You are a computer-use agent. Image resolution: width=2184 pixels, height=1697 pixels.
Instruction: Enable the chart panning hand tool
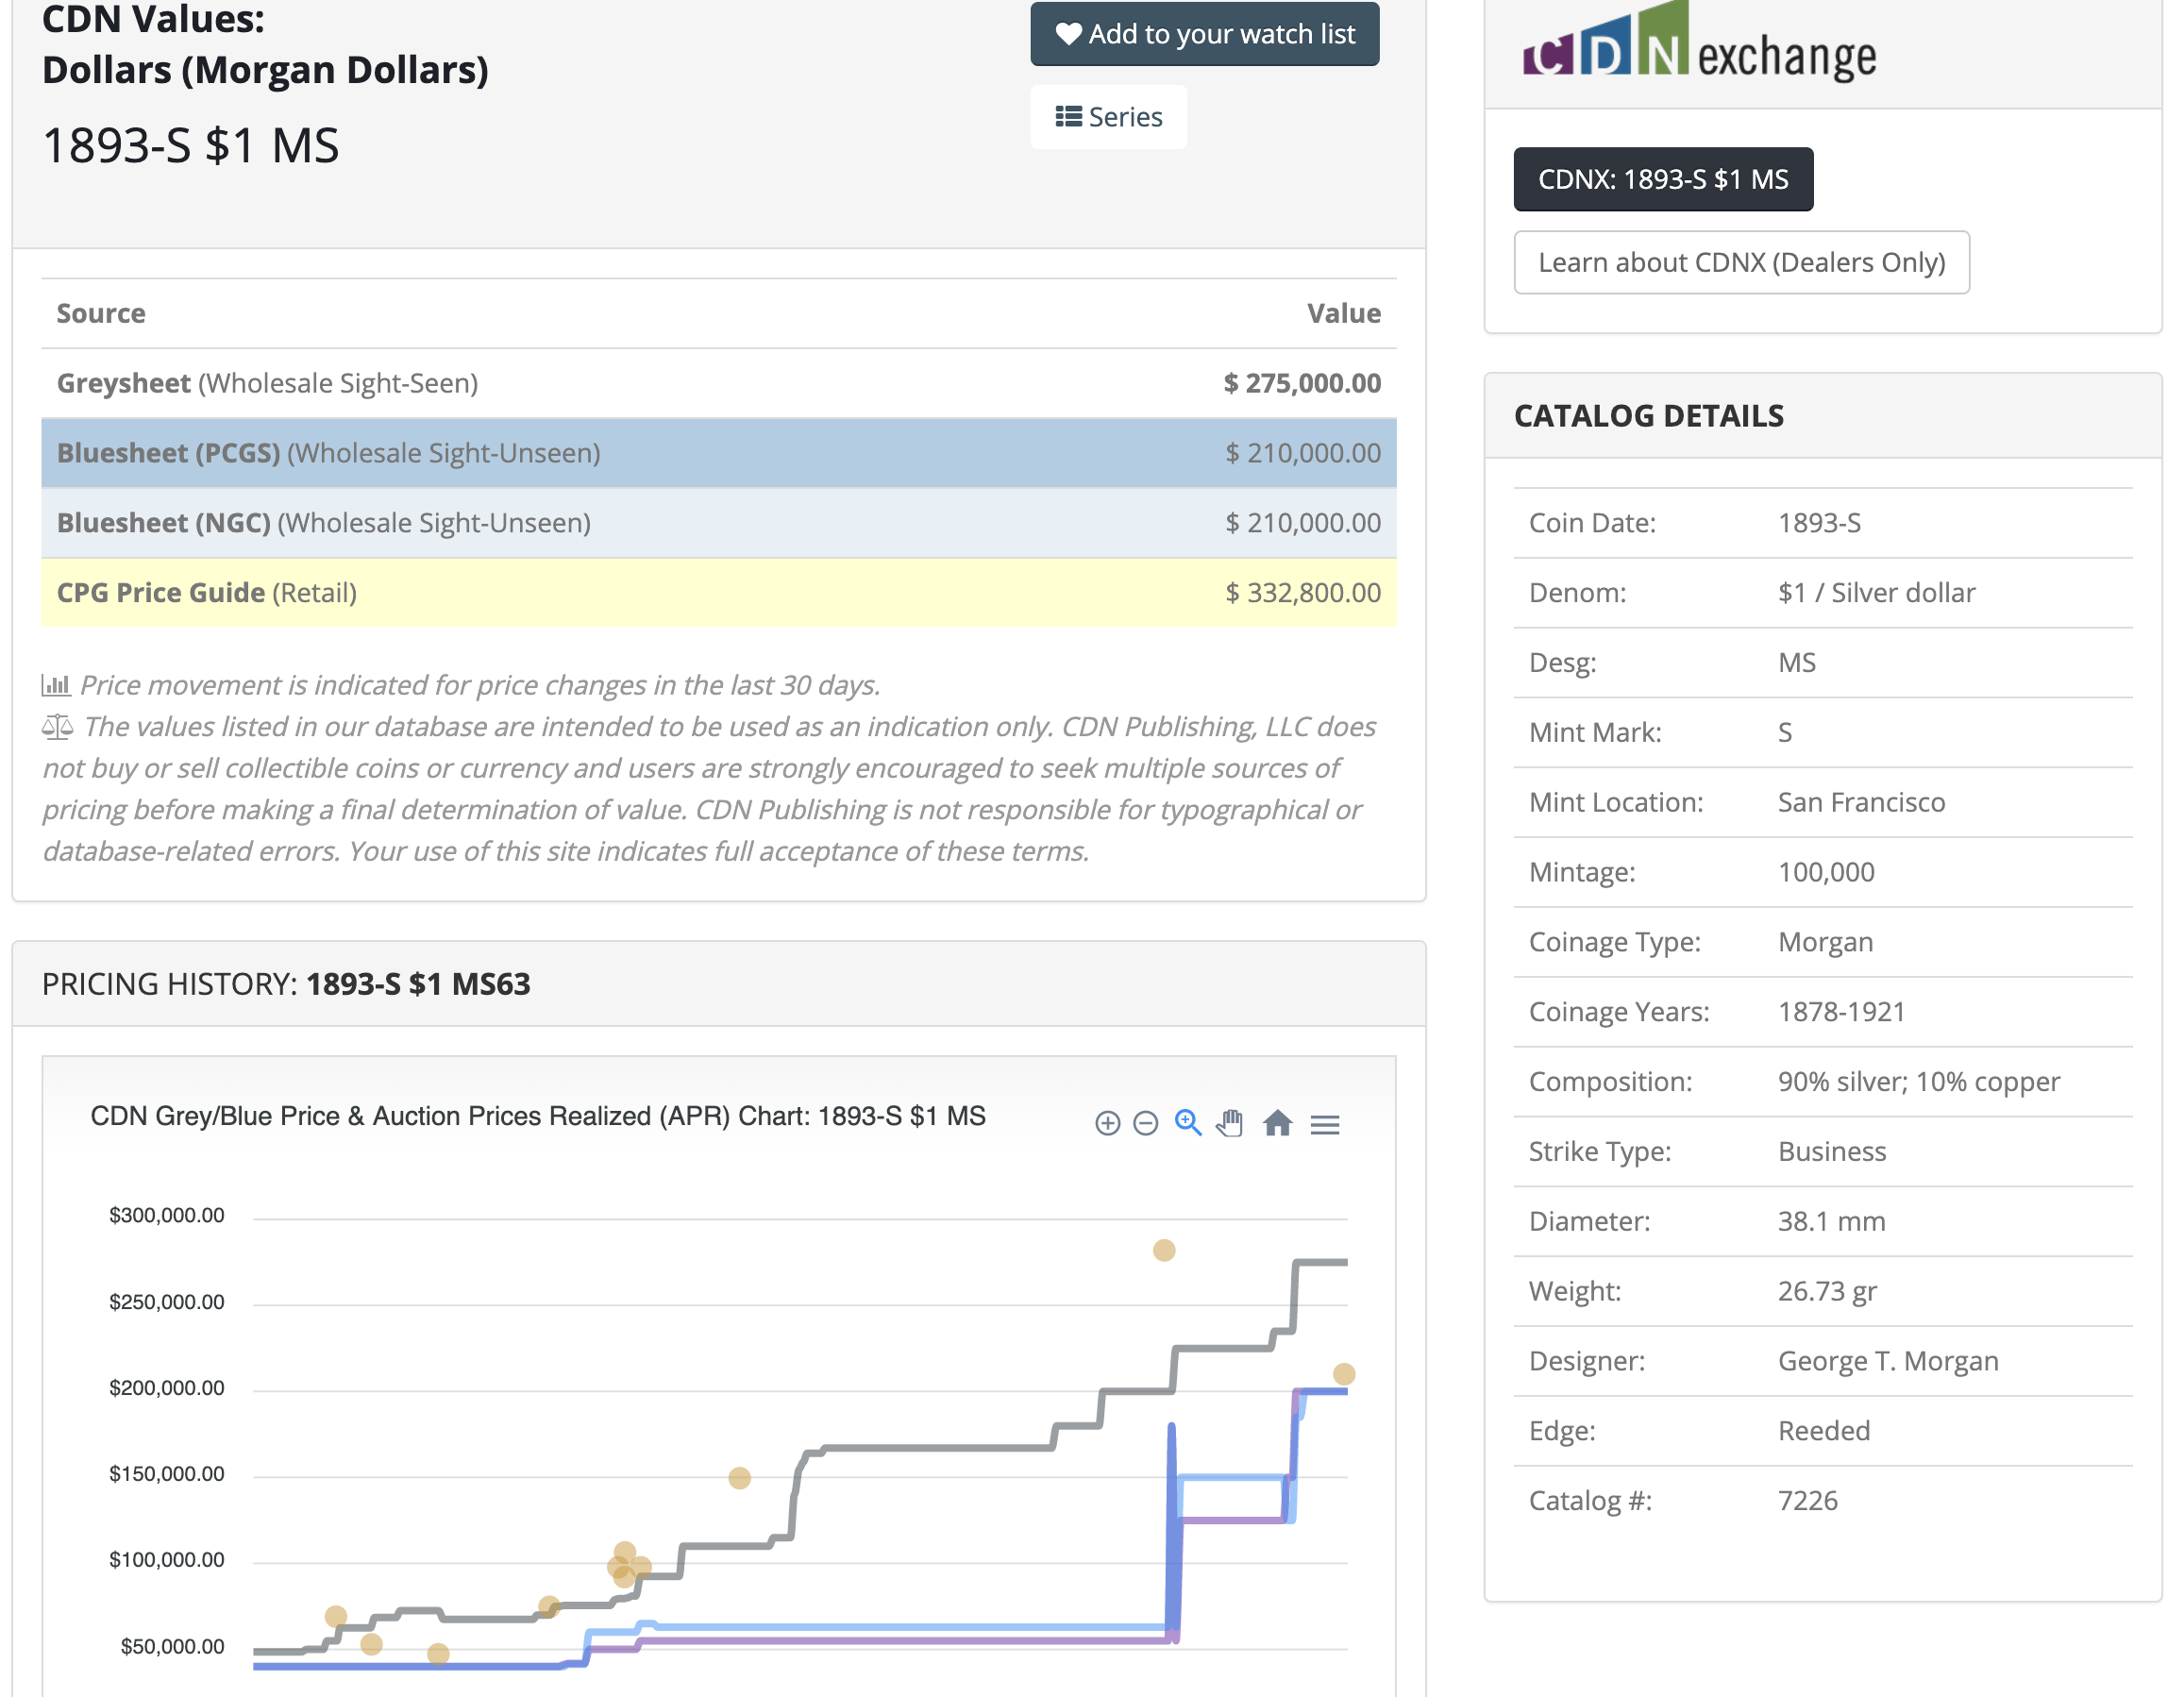tap(1230, 1123)
